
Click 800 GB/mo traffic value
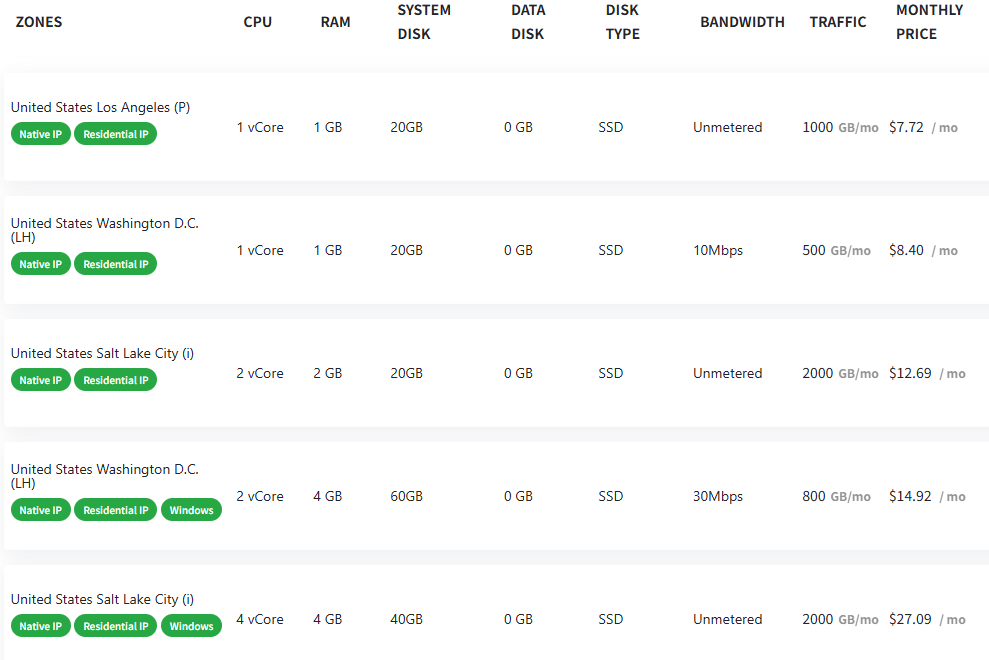(836, 497)
